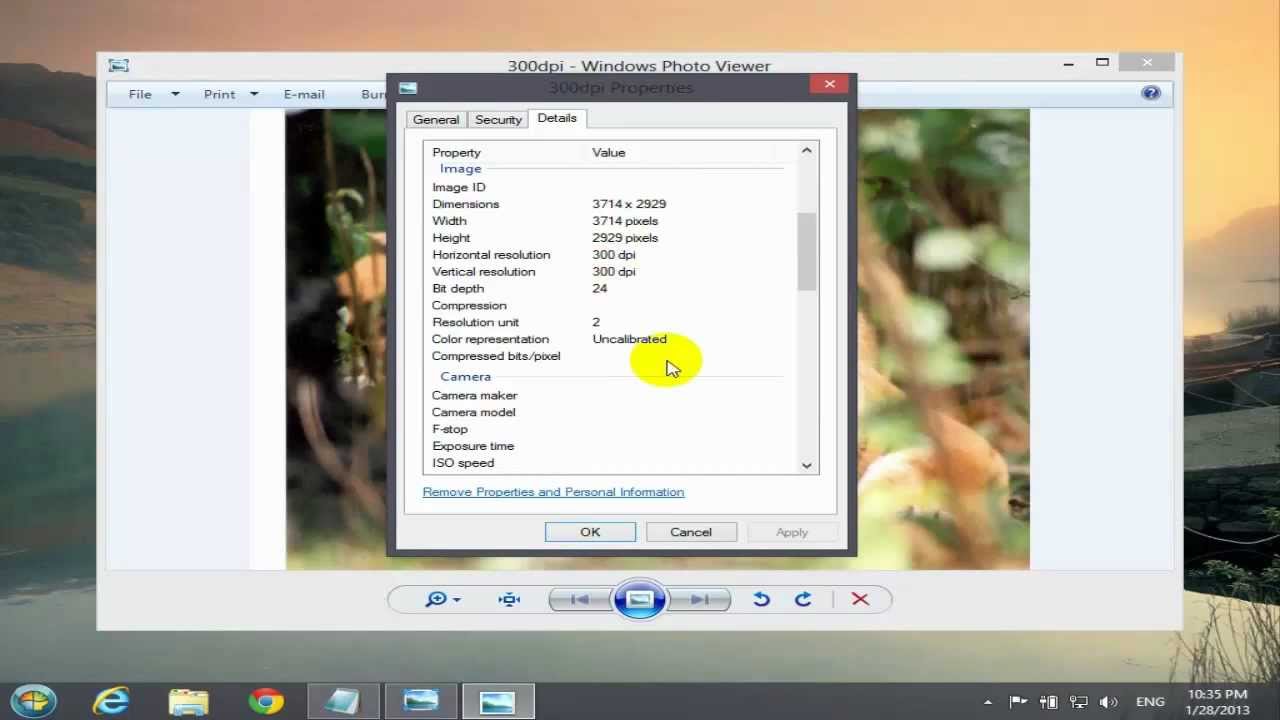Screen dimensions: 1280x720
Task: Click the scroll down arrow in details list
Action: pyautogui.click(x=807, y=465)
